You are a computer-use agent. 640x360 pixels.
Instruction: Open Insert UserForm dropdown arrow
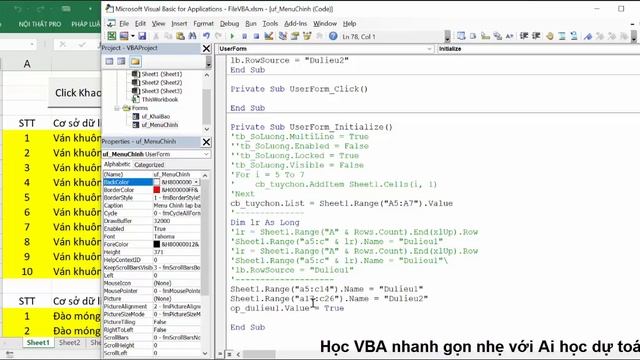click(x=133, y=36)
